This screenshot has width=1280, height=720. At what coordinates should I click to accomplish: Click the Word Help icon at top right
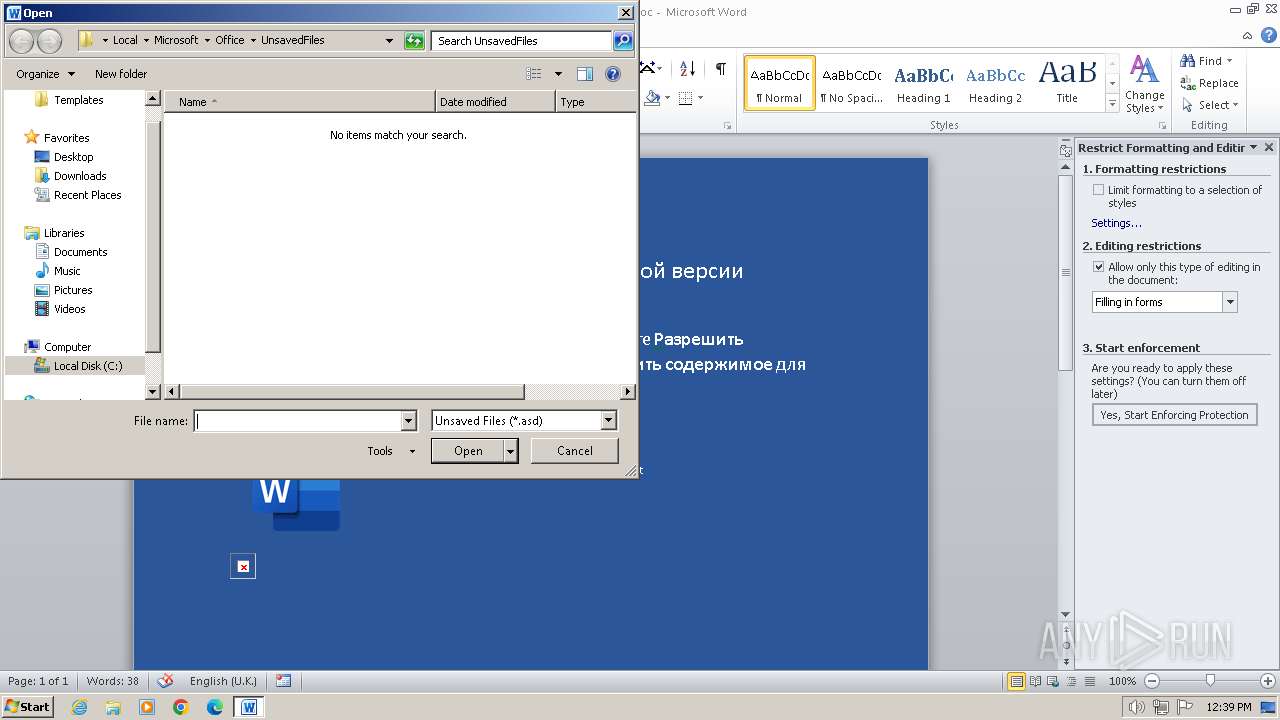click(x=1268, y=35)
